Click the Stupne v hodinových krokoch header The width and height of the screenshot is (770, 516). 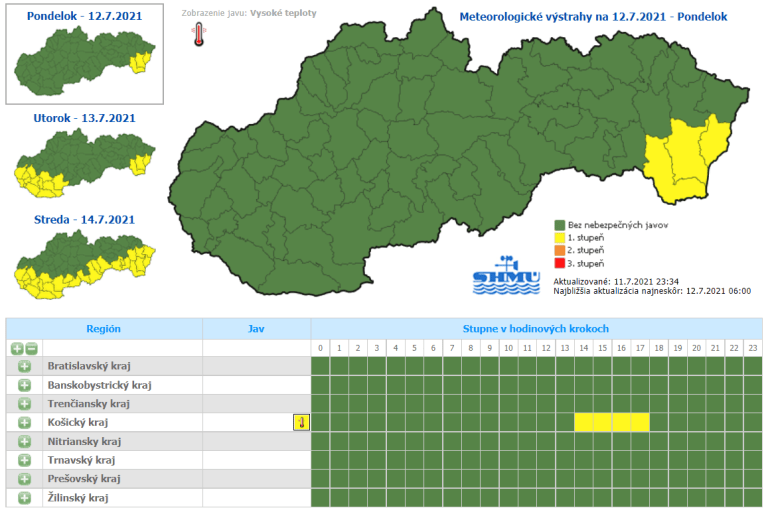coord(536,328)
